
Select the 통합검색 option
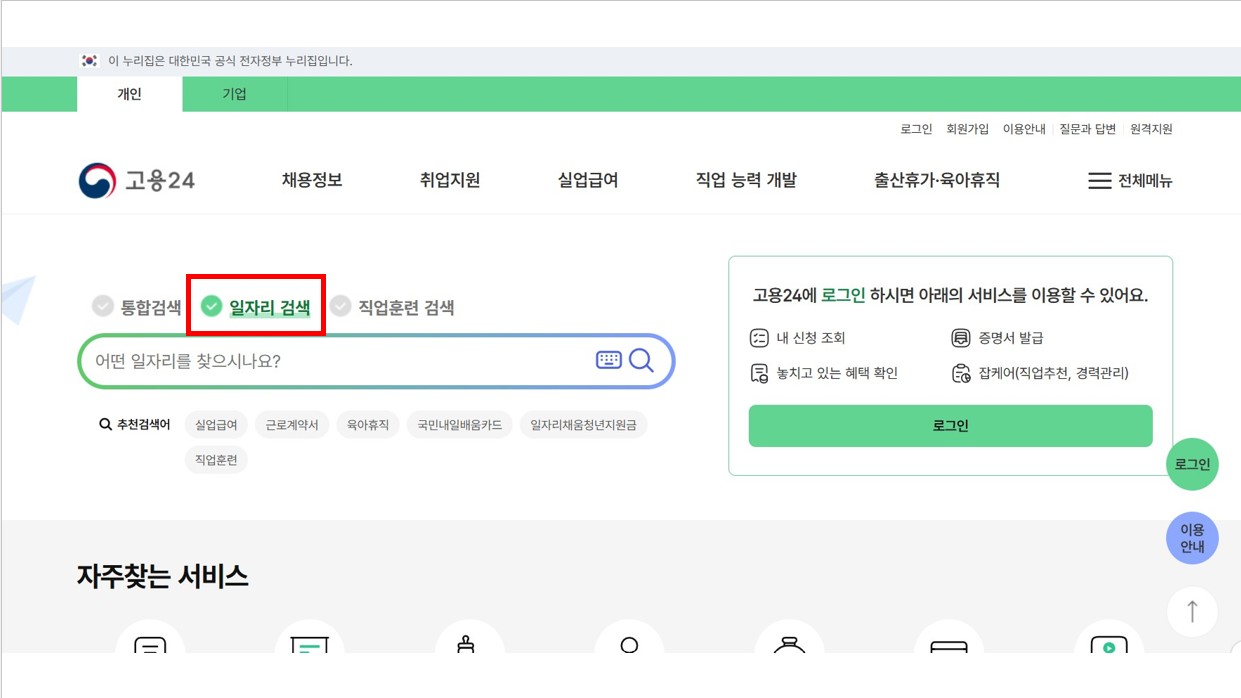pos(137,307)
